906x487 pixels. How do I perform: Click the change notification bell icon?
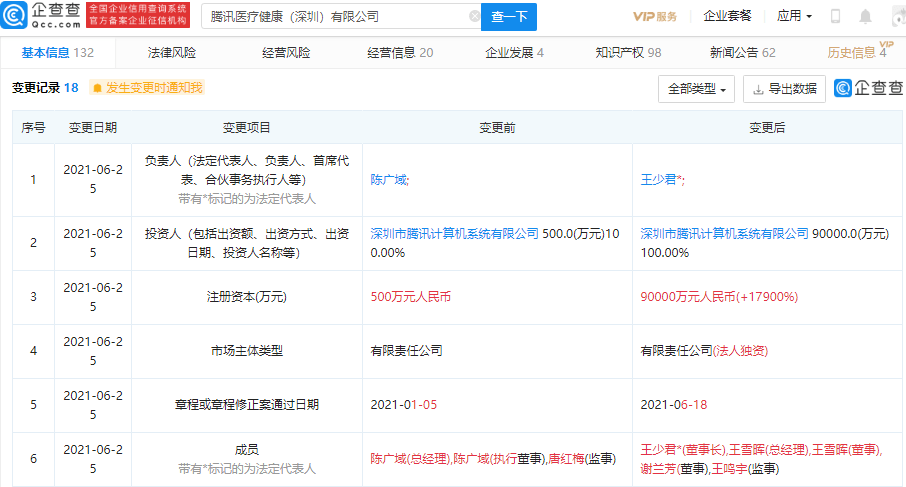click(x=97, y=88)
